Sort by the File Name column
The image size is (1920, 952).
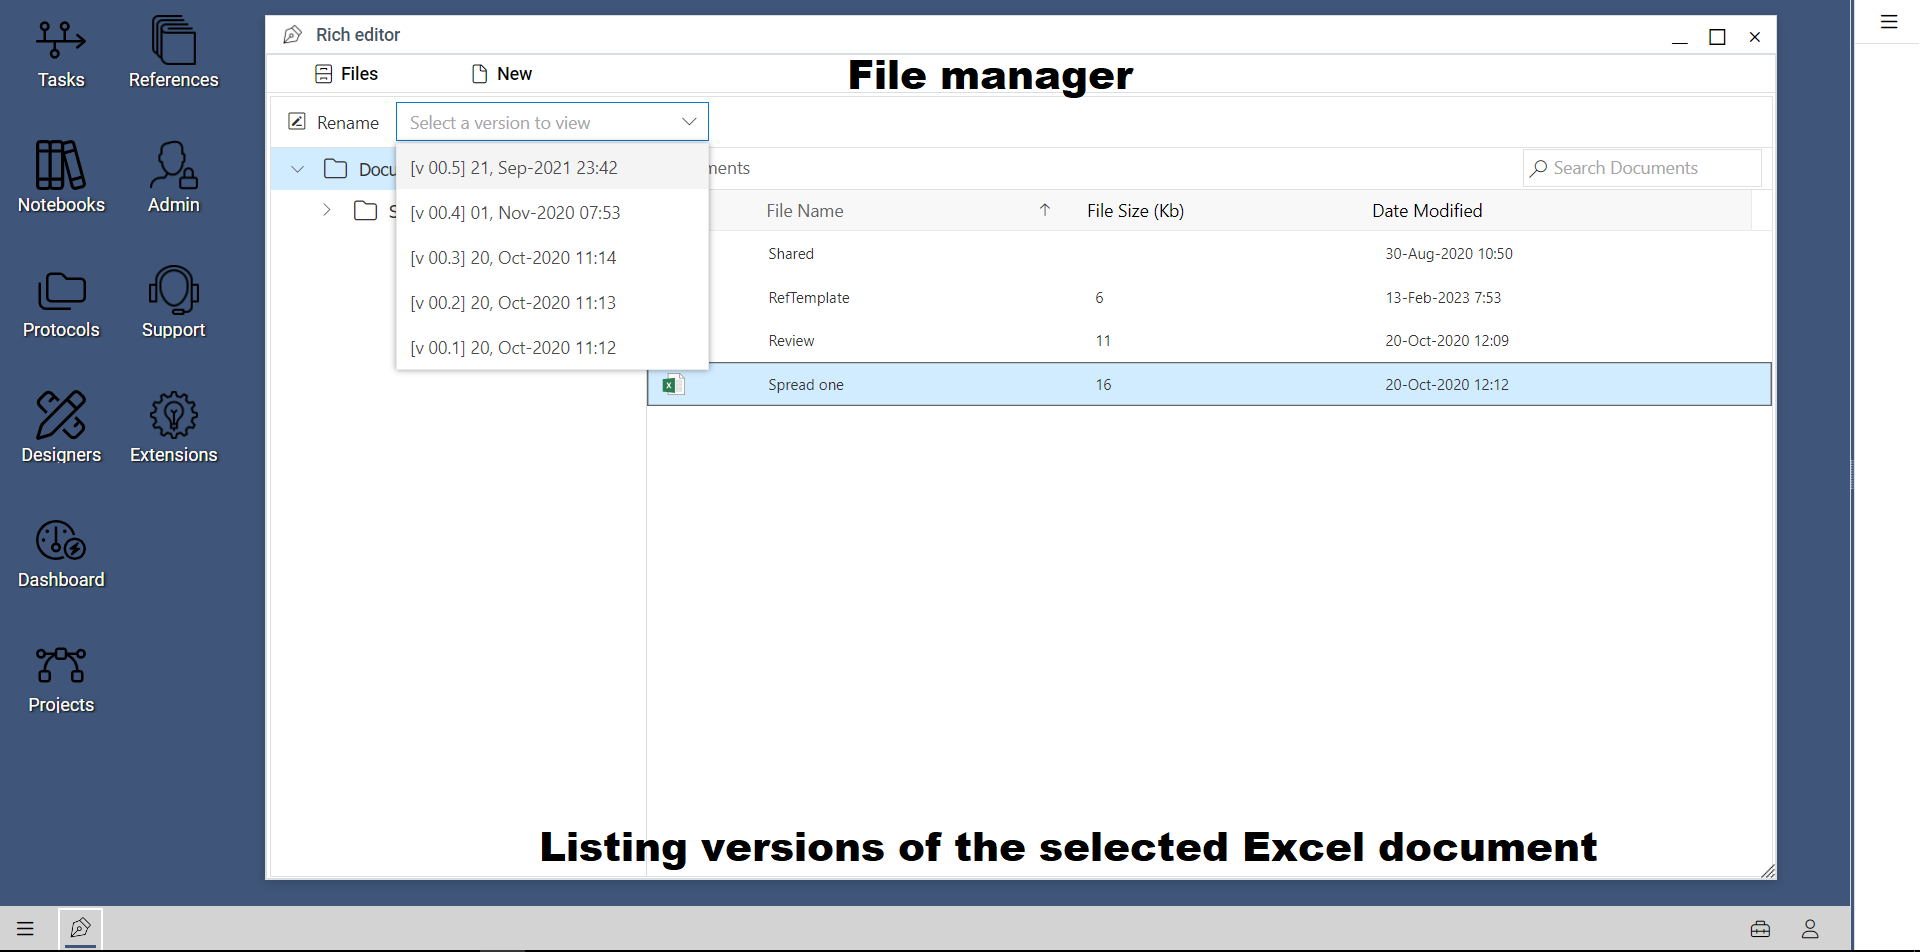click(805, 211)
